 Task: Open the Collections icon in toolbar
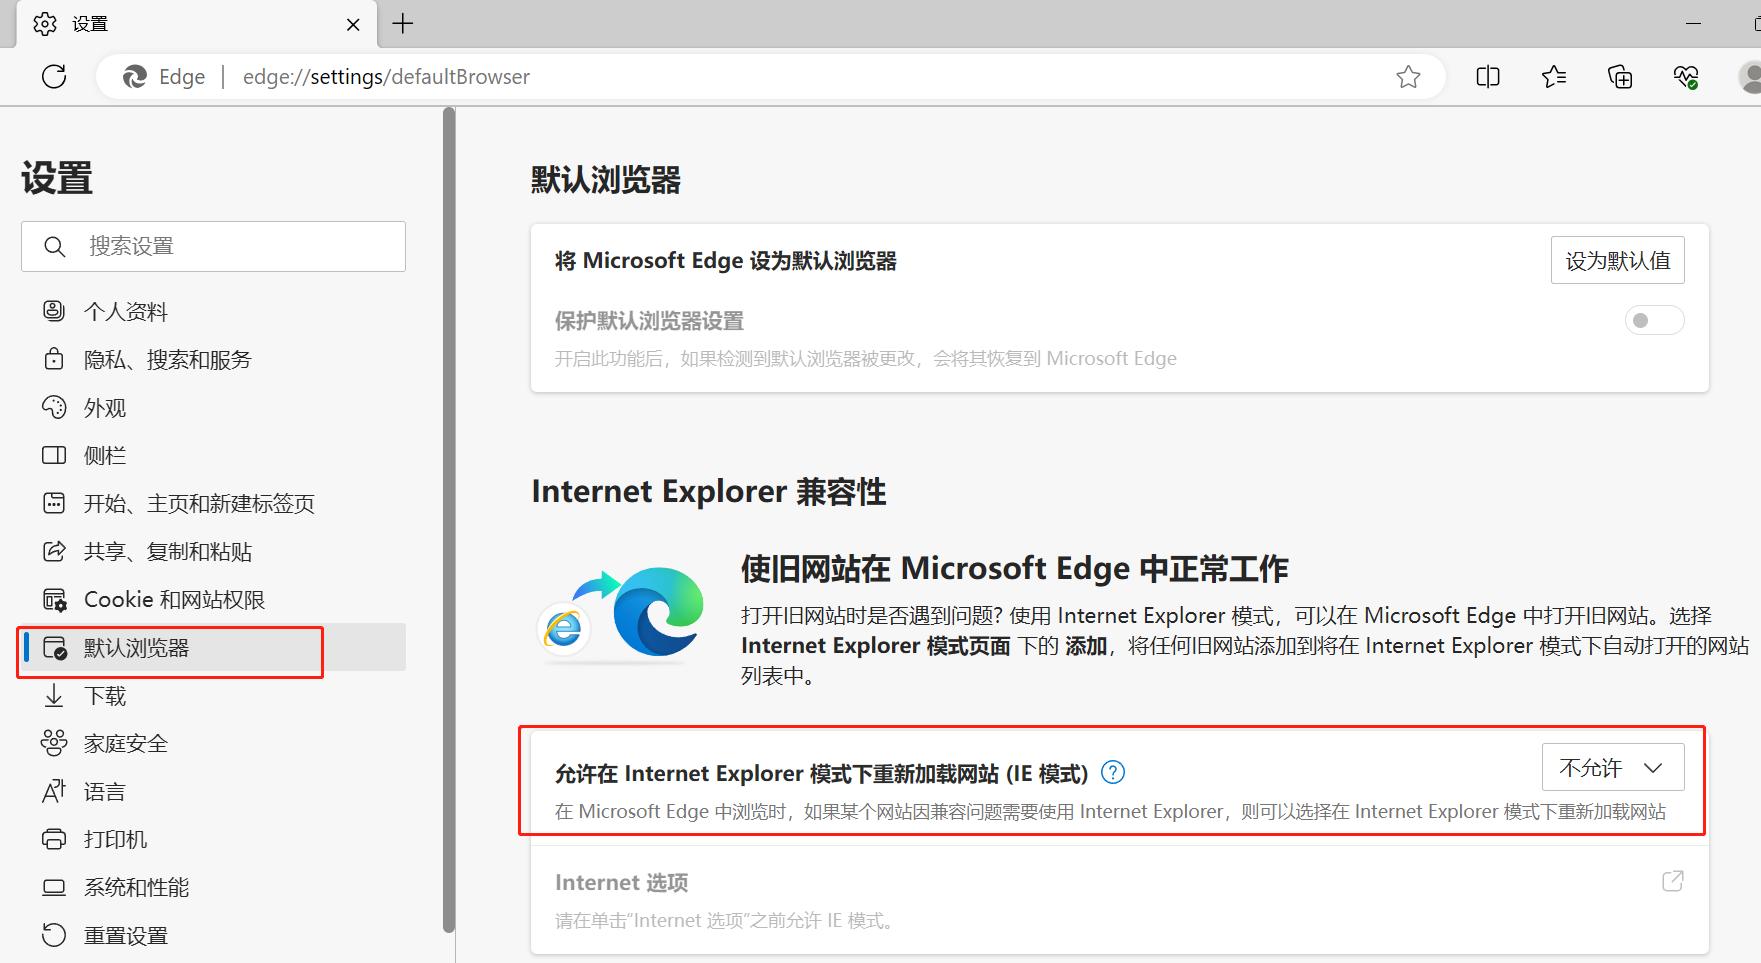1620,76
